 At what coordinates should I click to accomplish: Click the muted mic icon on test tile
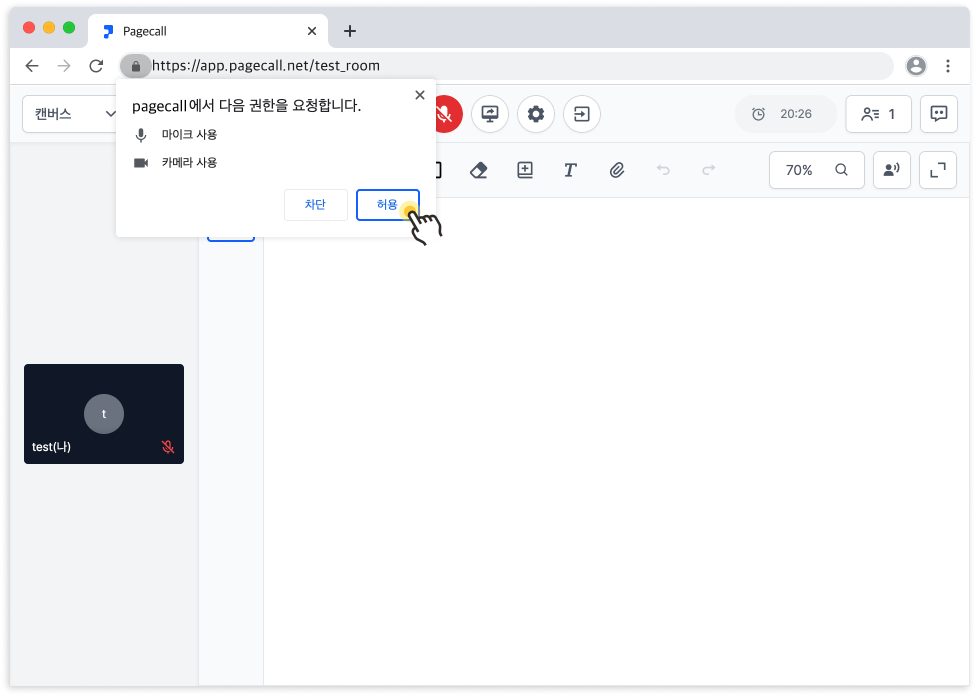point(167,447)
